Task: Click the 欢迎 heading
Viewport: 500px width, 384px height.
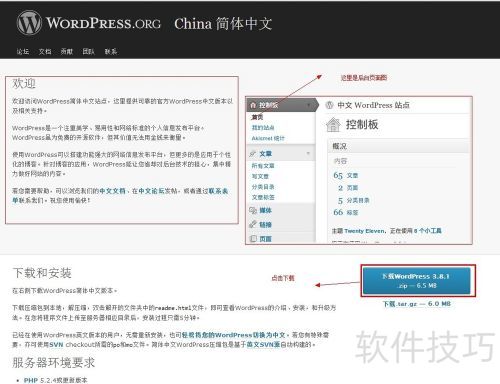Action: click(24, 84)
